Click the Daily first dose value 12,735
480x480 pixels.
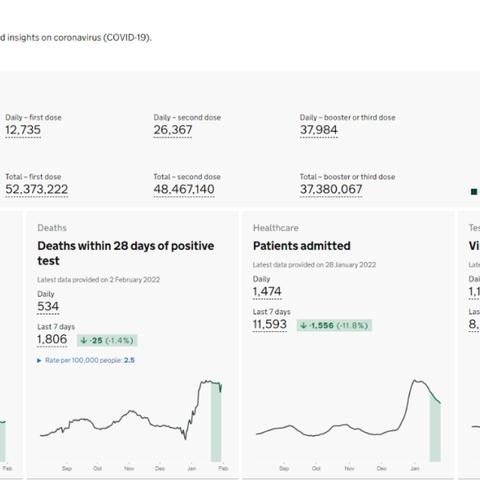pyautogui.click(x=23, y=130)
